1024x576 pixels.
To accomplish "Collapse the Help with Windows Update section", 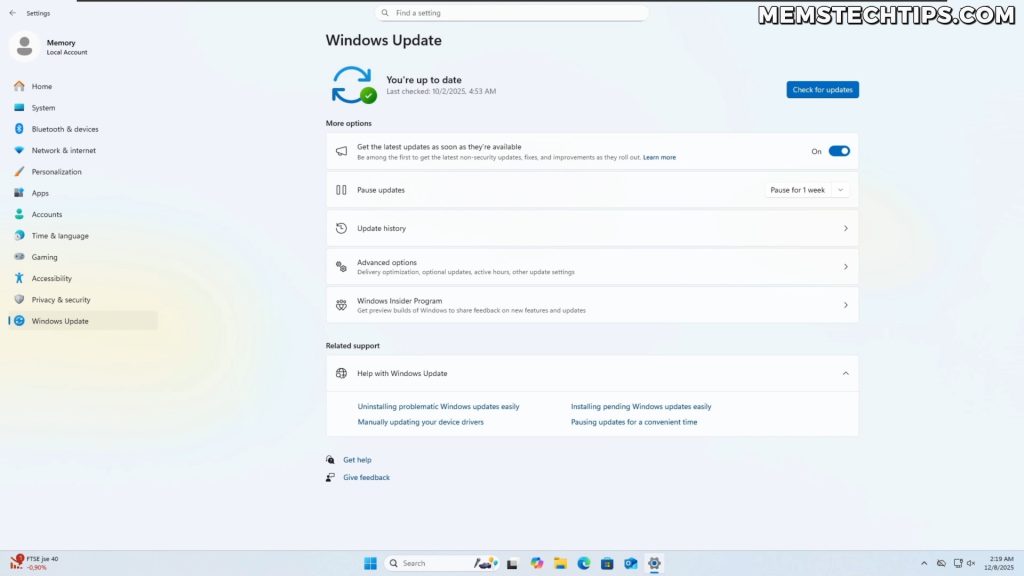I will click(x=845, y=372).
